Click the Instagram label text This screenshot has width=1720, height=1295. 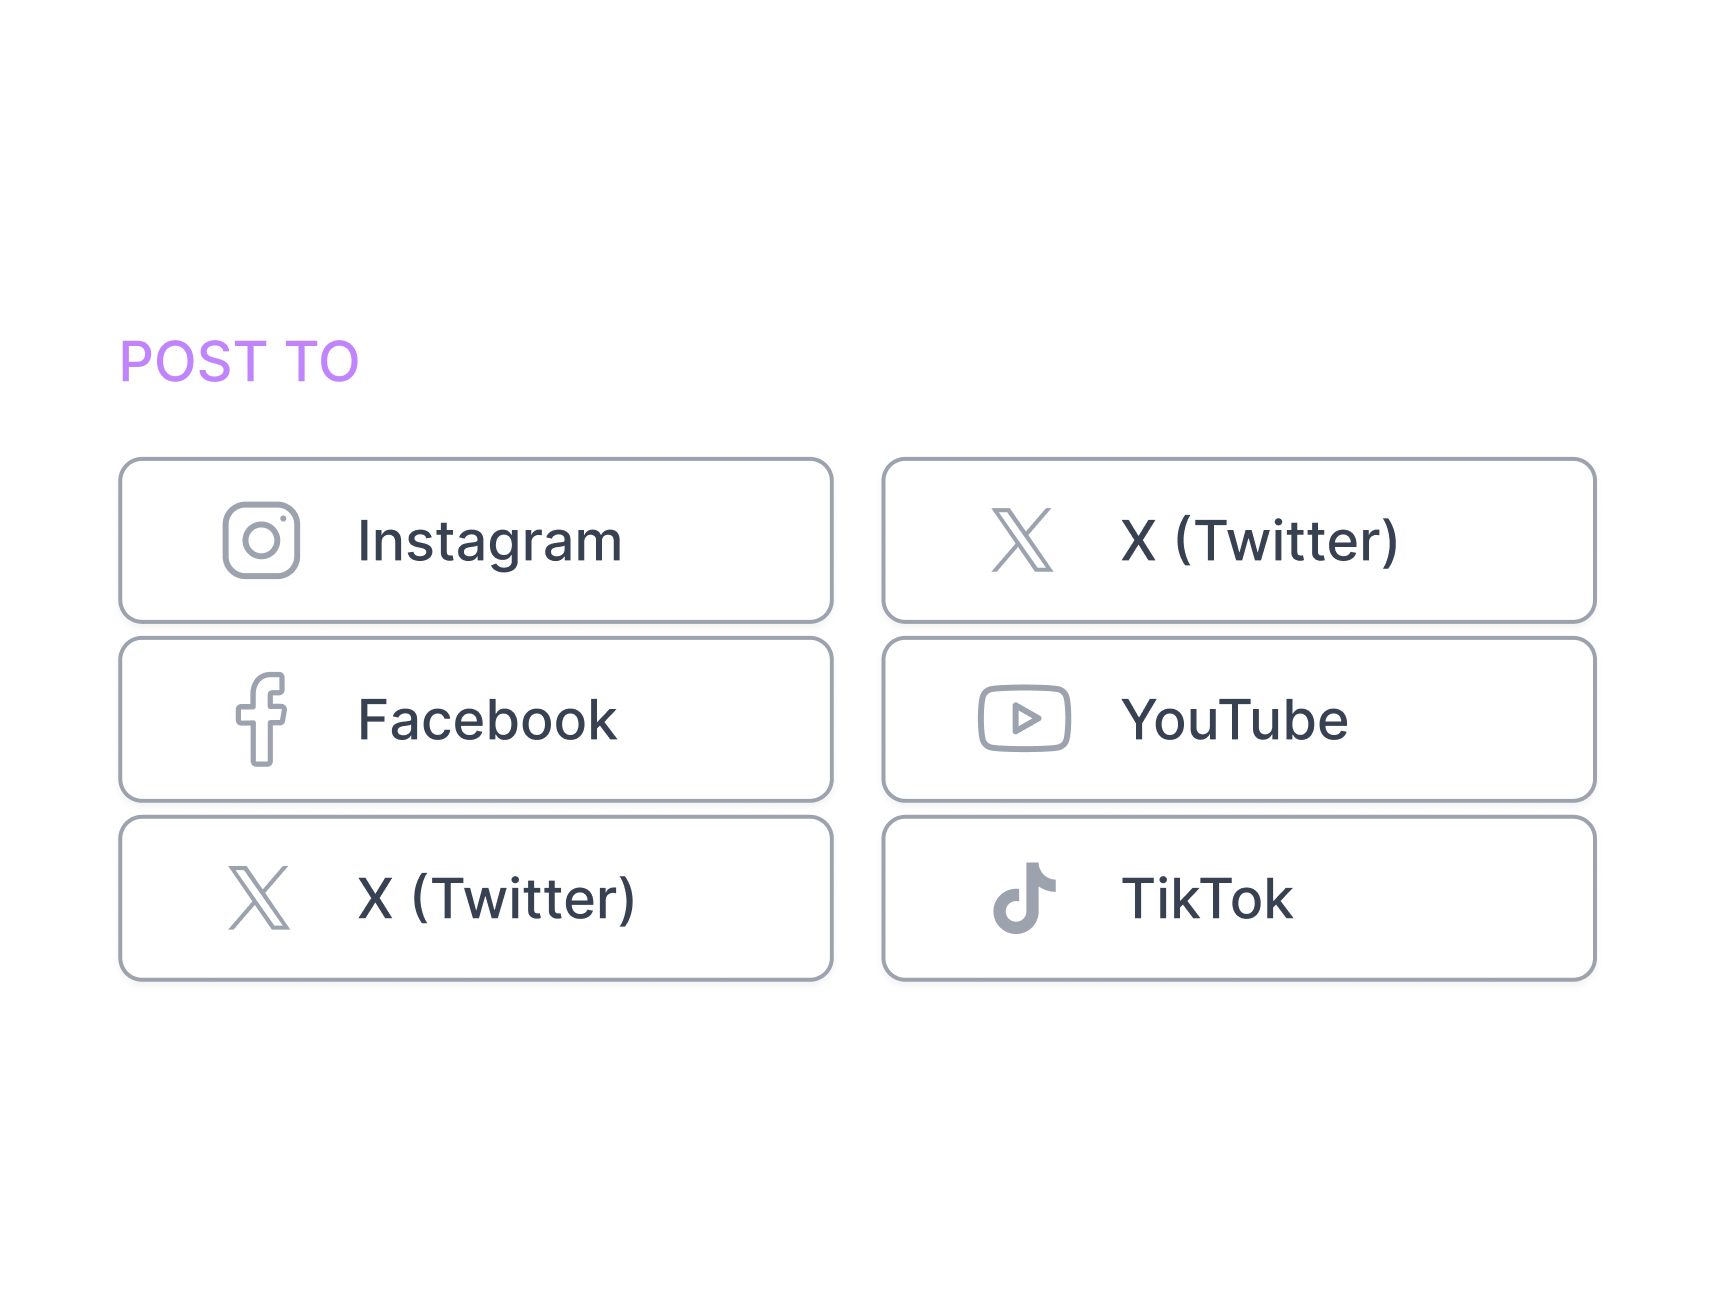coord(489,540)
